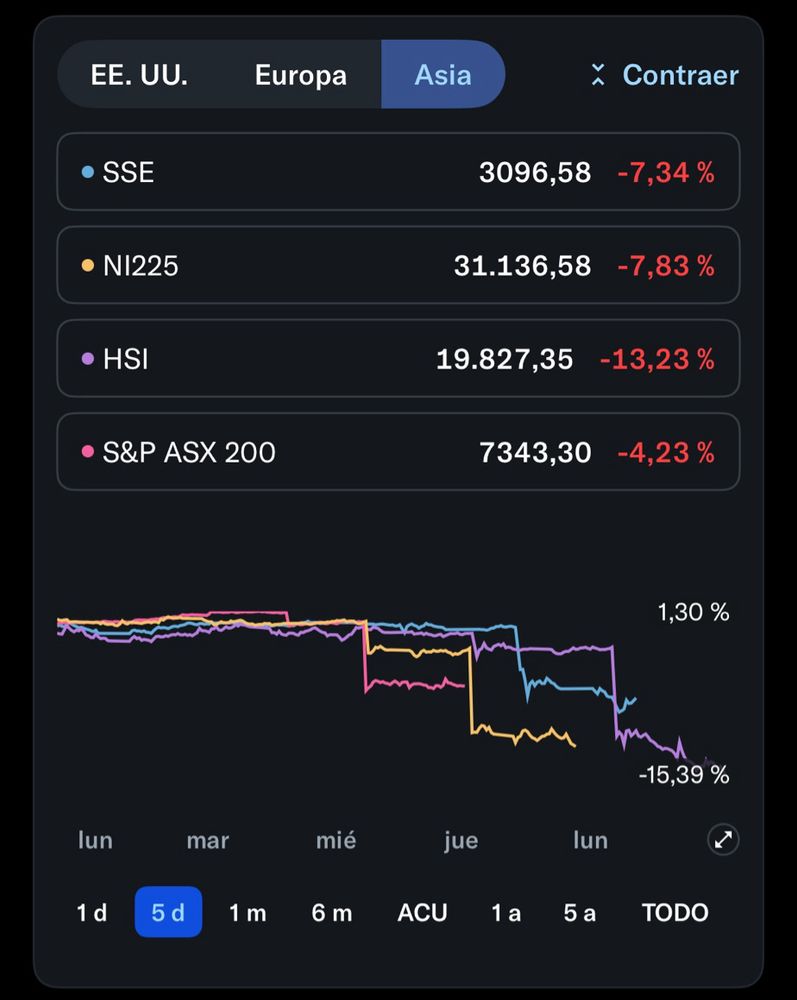The image size is (797, 1000).
Task: Open the HSI index row
Action: (398, 358)
